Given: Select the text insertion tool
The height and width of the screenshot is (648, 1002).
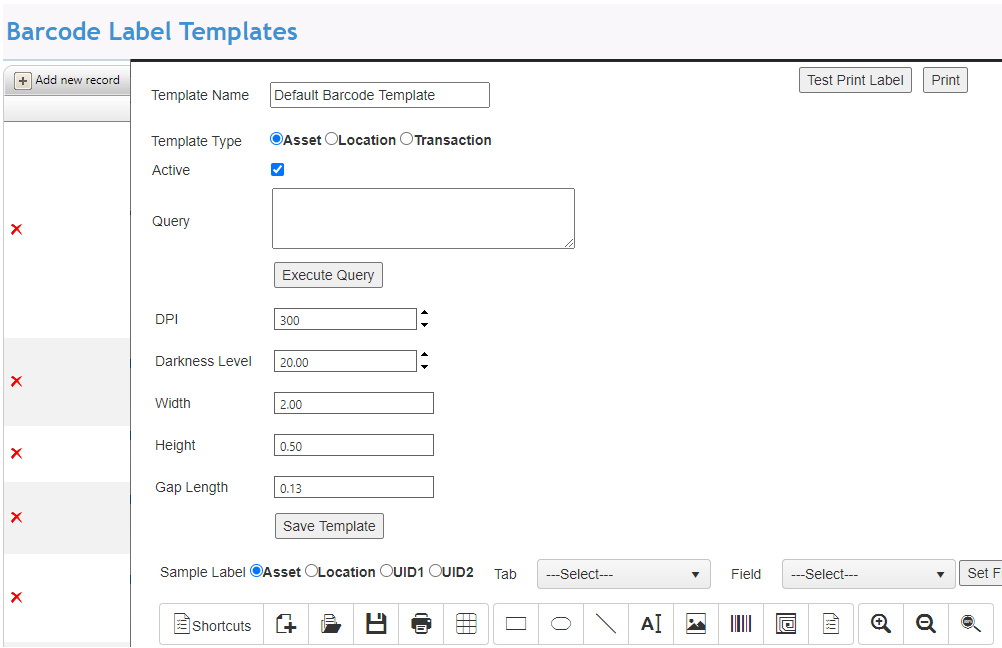Looking at the screenshot, I should point(651,623).
